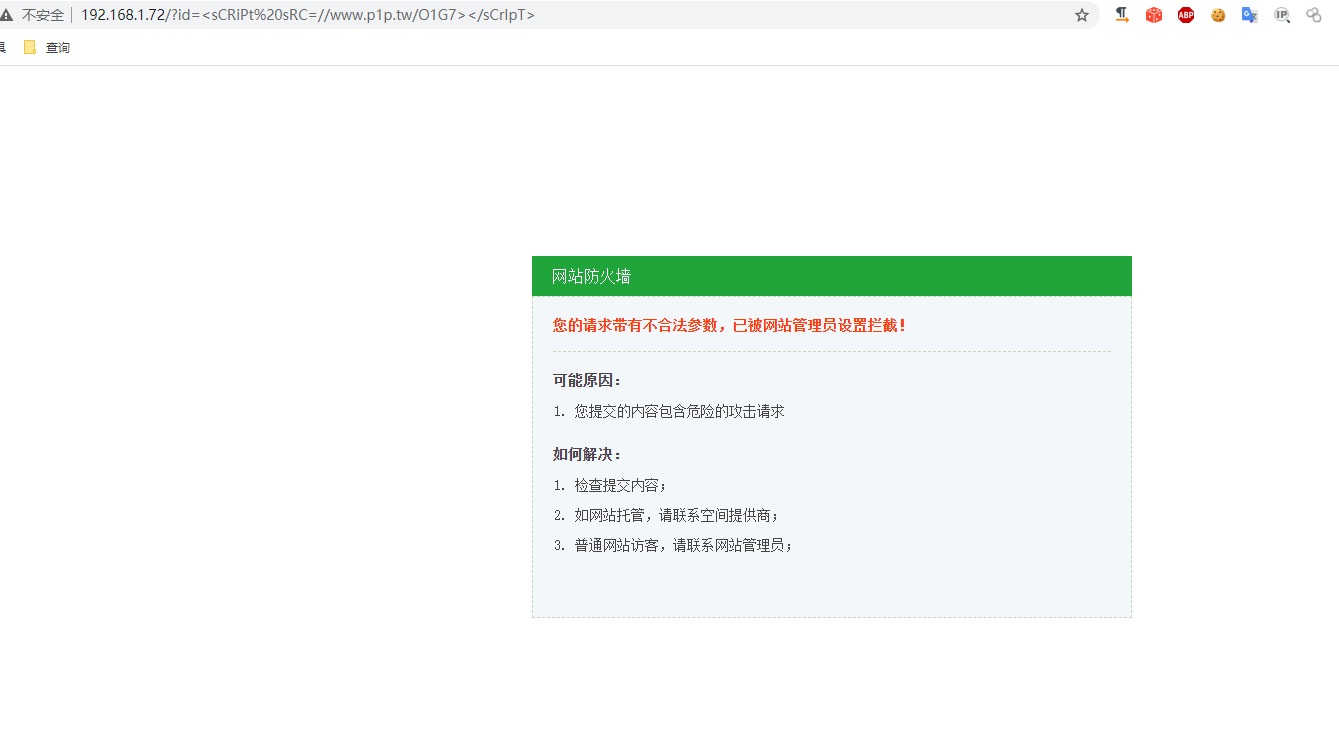Open the red dice extension

pos(1154,15)
